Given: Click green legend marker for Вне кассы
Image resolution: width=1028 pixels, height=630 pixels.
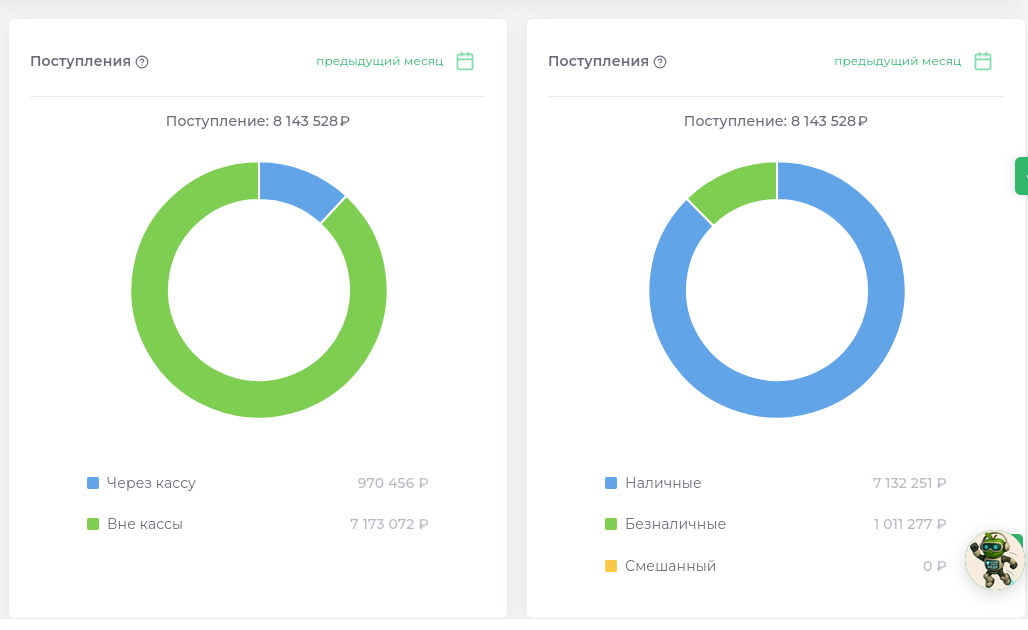Looking at the screenshot, I should click(x=93, y=523).
